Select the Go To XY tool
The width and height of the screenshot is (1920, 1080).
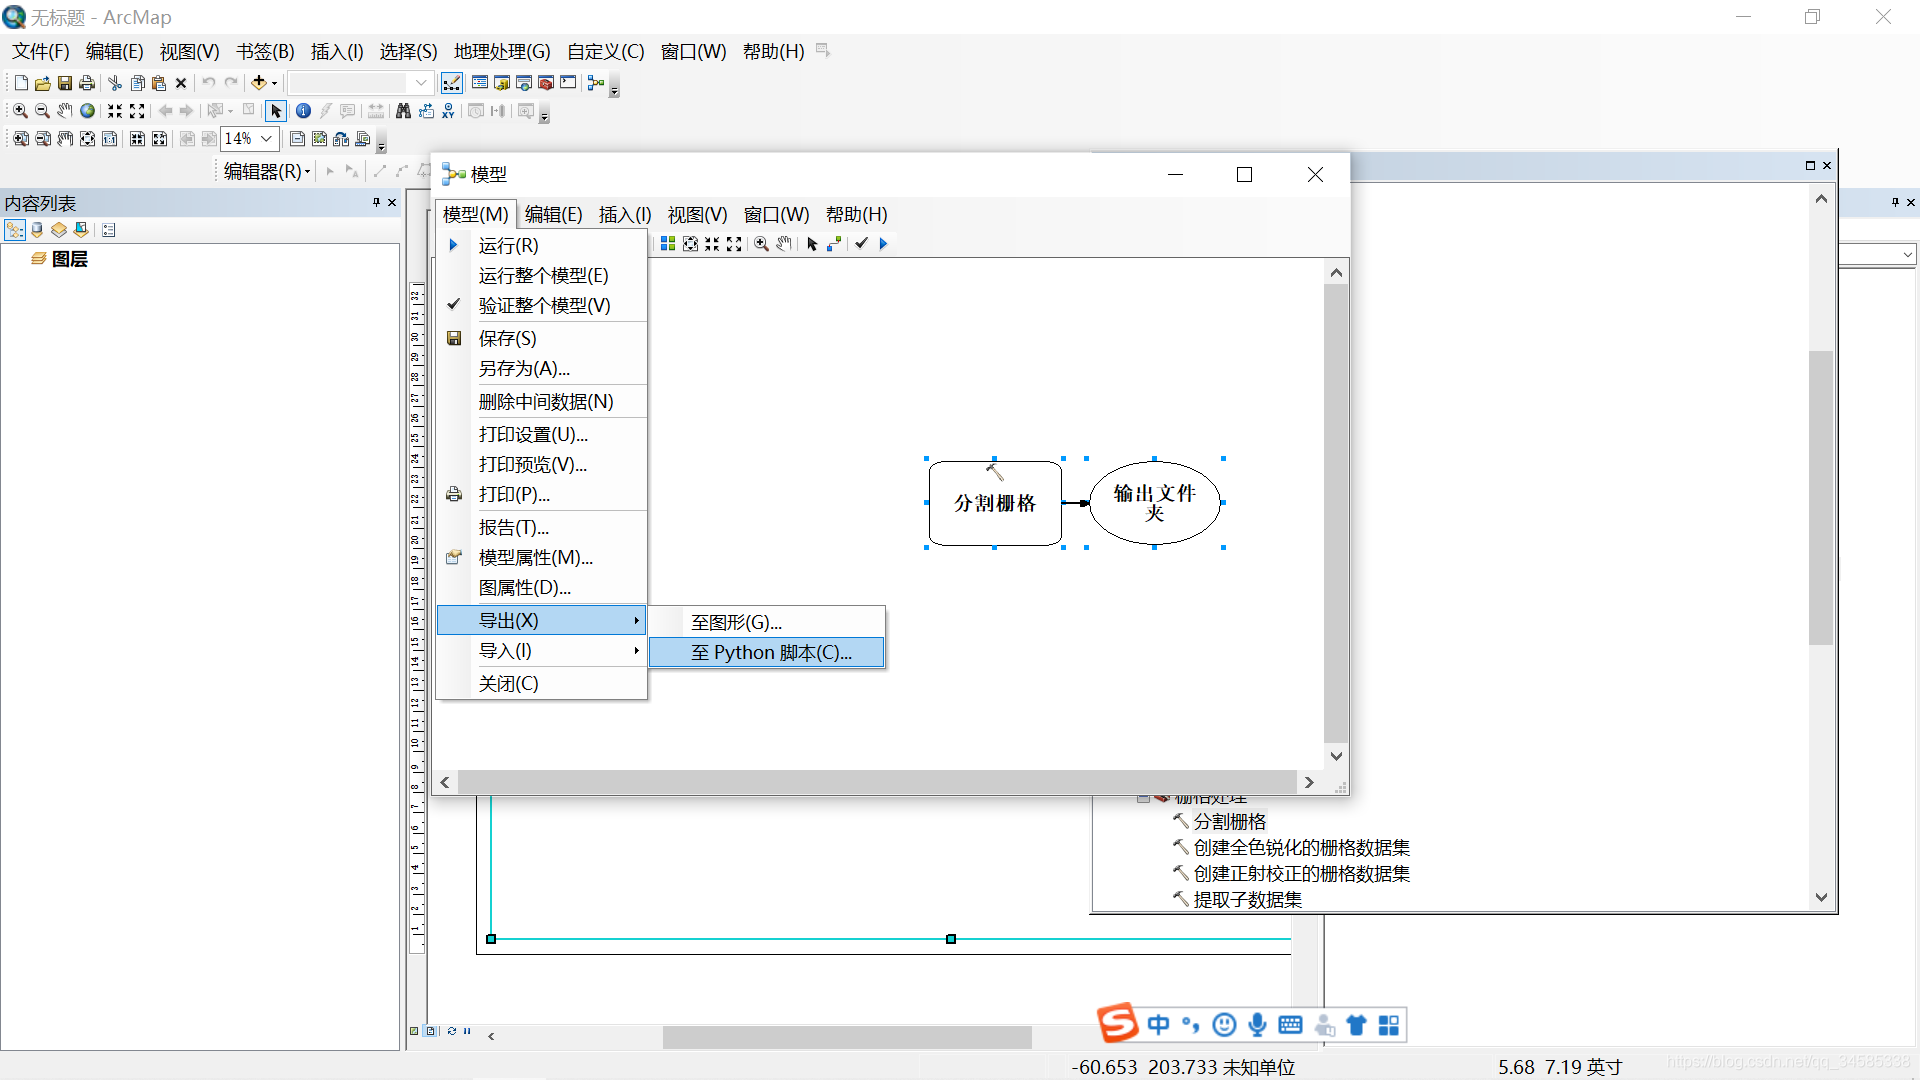pos(448,111)
